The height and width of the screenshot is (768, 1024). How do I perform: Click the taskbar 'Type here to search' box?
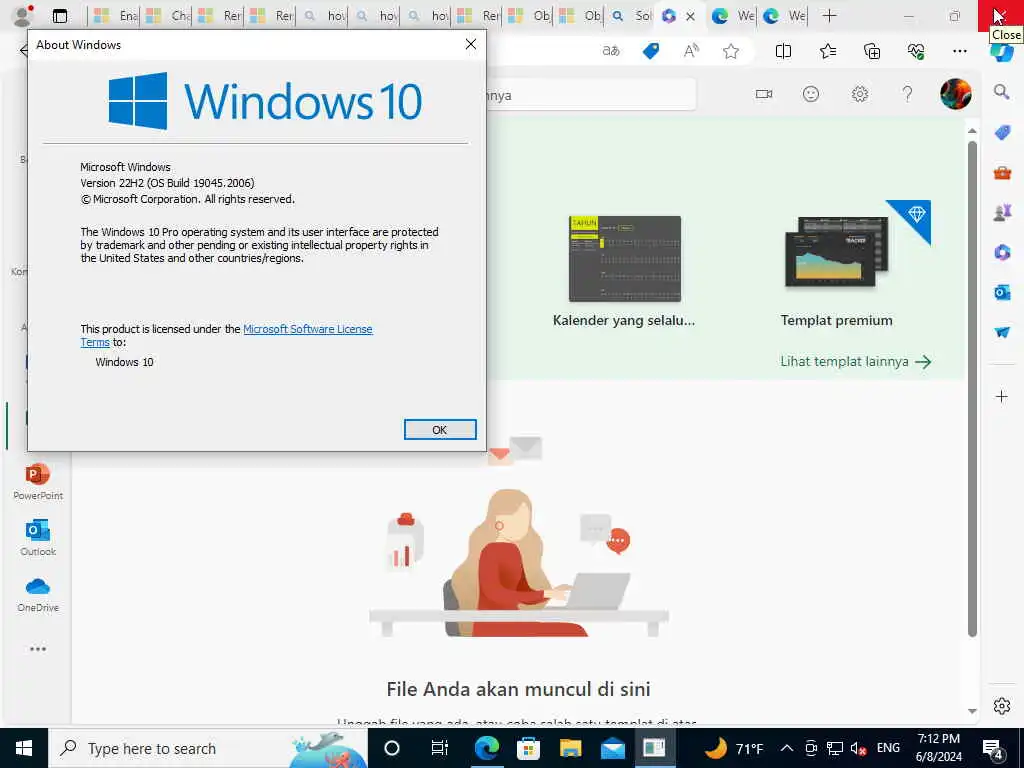[208, 748]
